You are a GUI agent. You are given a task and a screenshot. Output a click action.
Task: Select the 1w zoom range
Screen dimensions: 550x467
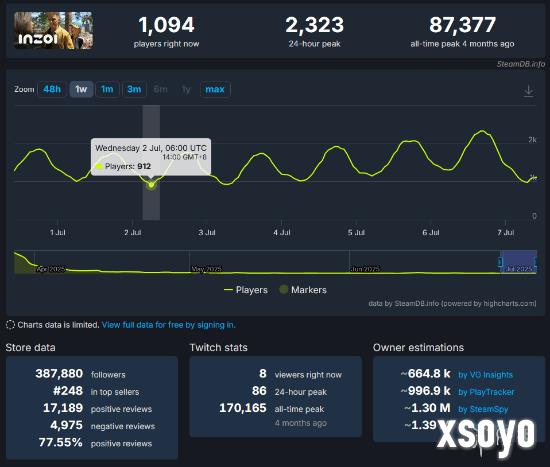click(x=81, y=89)
